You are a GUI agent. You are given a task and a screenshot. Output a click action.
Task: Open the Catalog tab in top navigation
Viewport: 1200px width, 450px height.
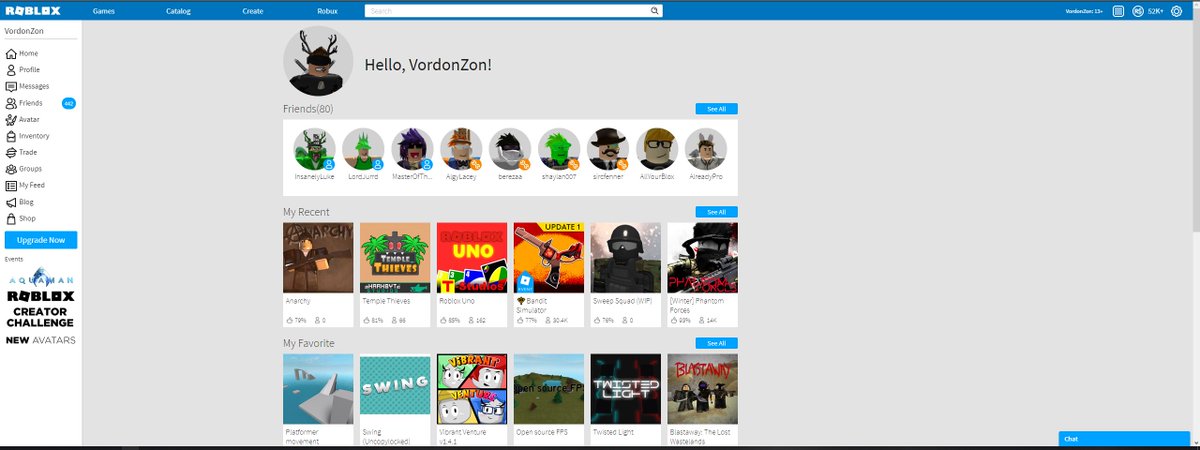point(178,11)
